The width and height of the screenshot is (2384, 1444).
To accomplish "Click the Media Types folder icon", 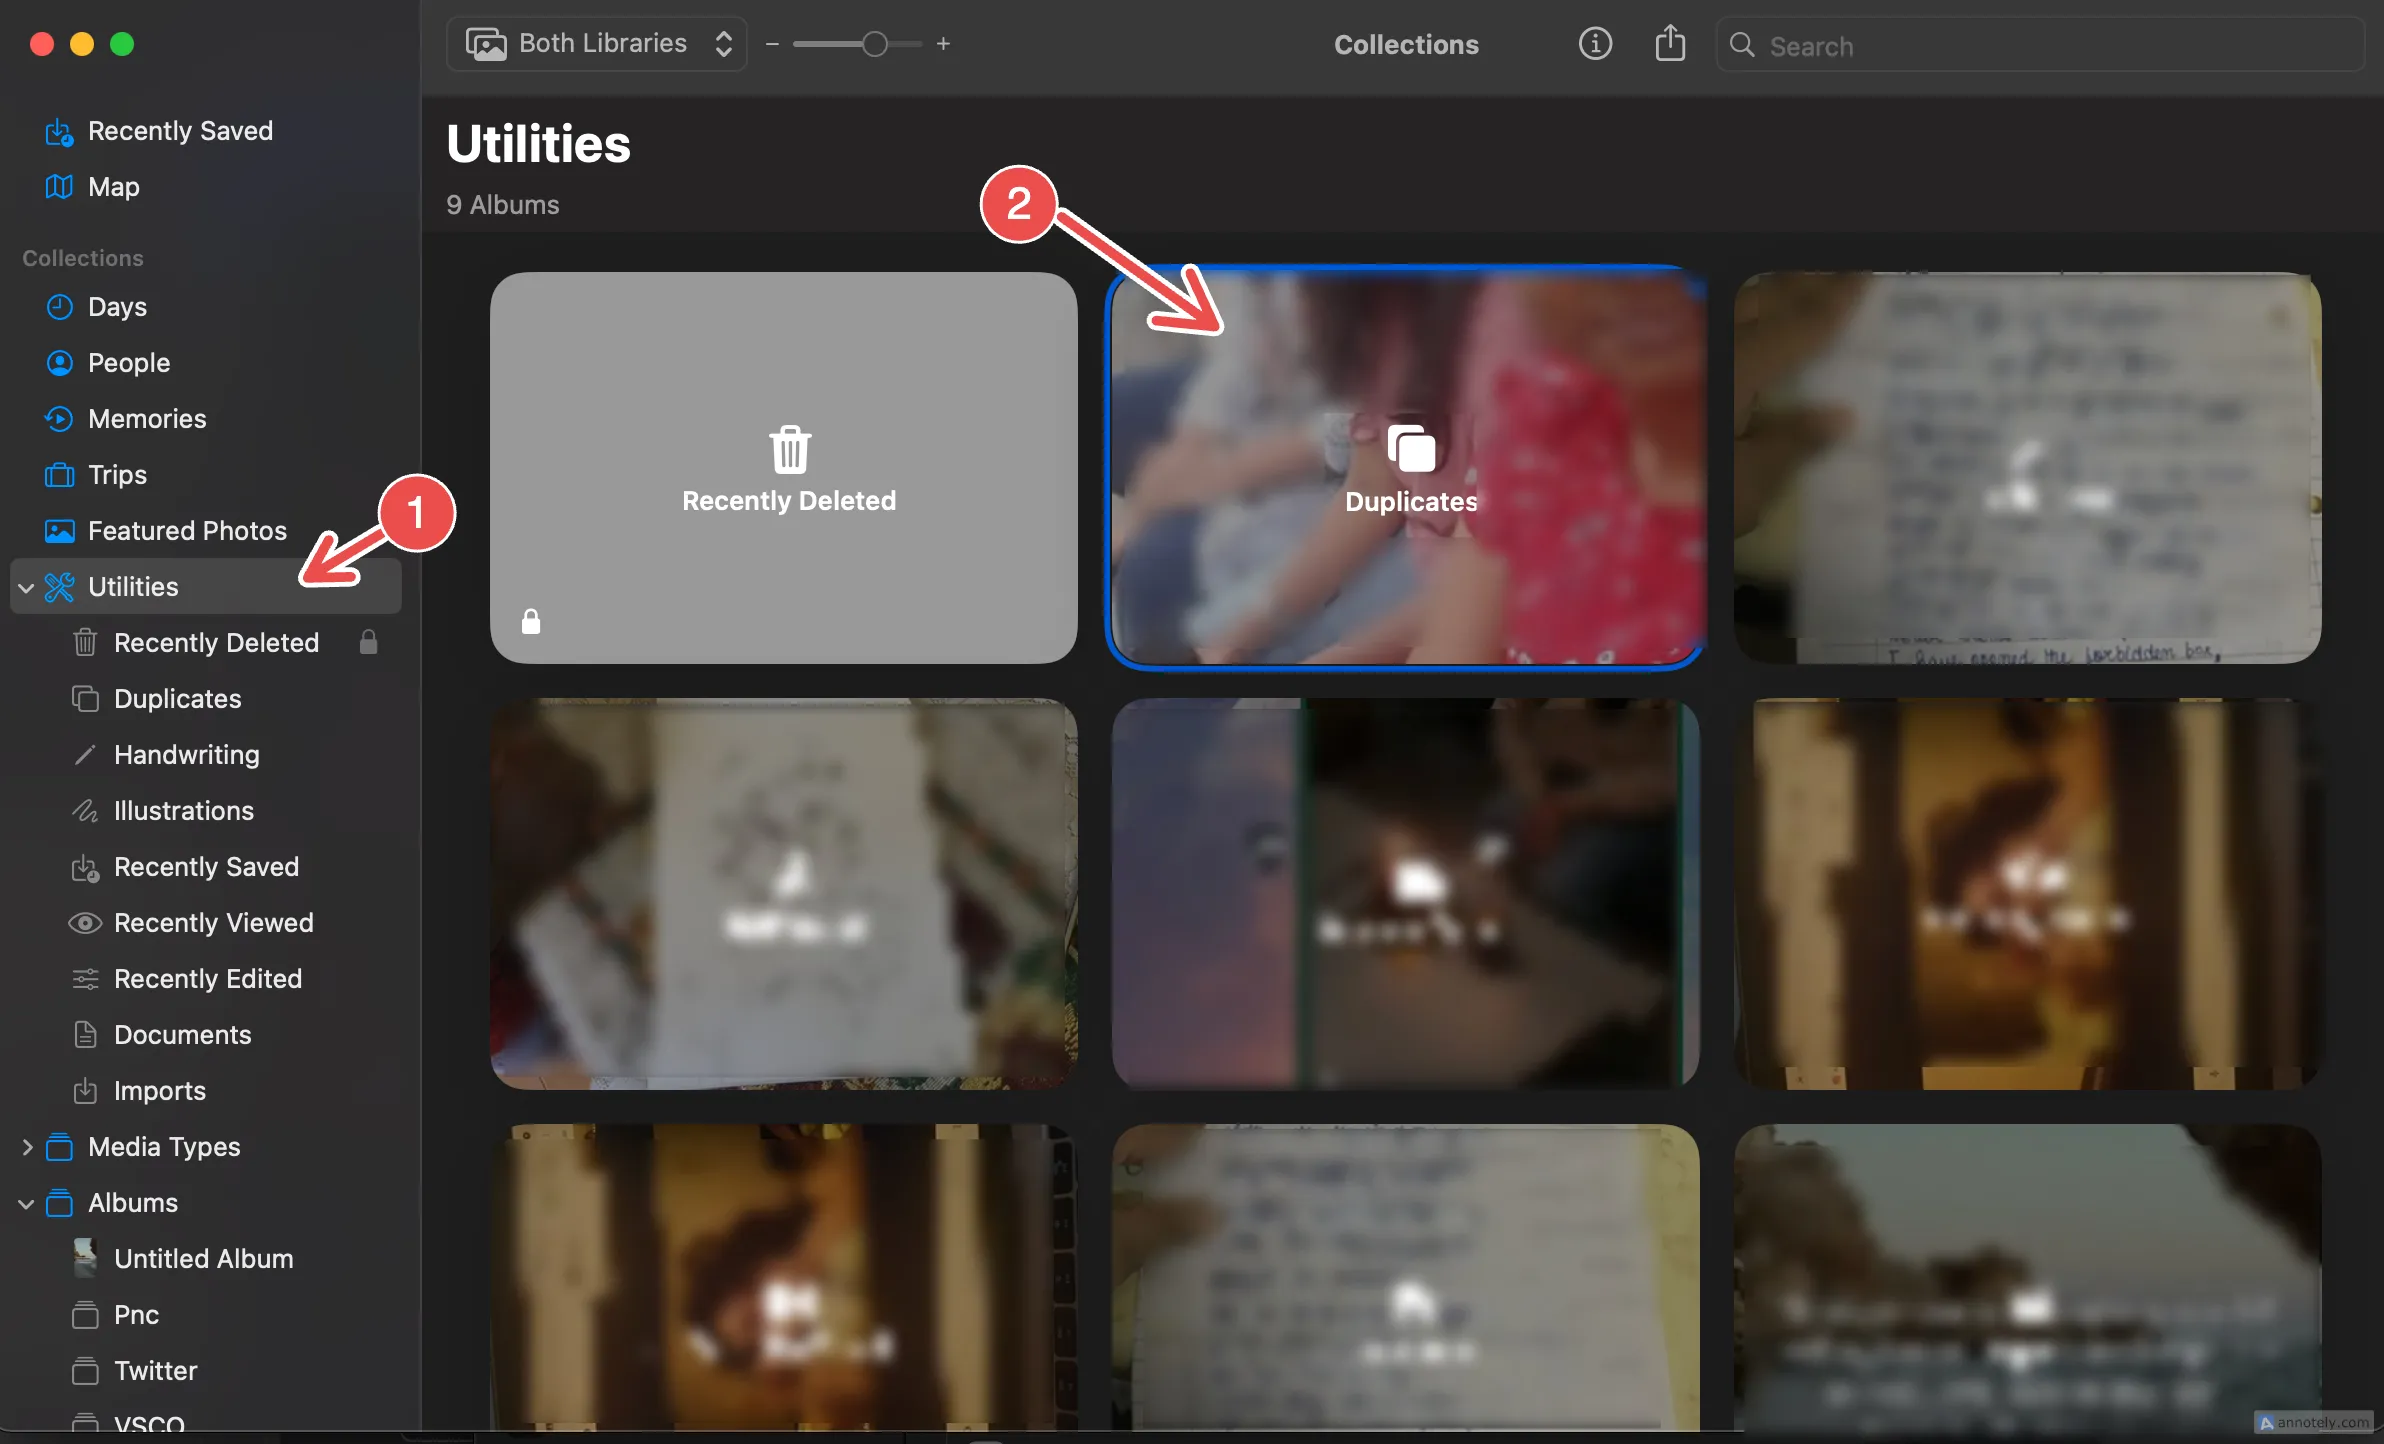I will click(x=59, y=1147).
